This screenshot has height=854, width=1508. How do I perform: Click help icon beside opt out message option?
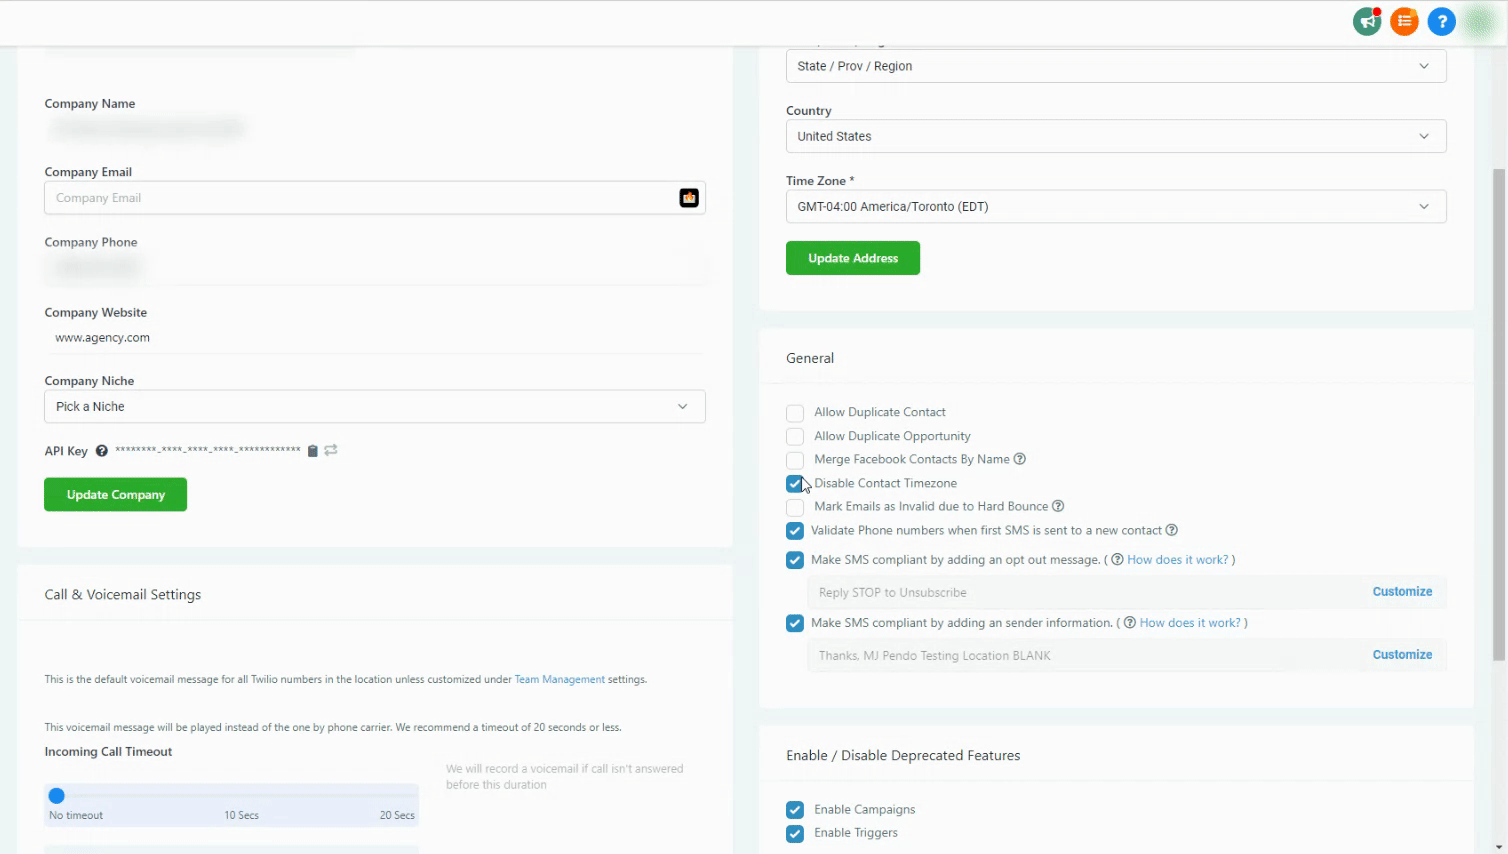[x=1117, y=560]
